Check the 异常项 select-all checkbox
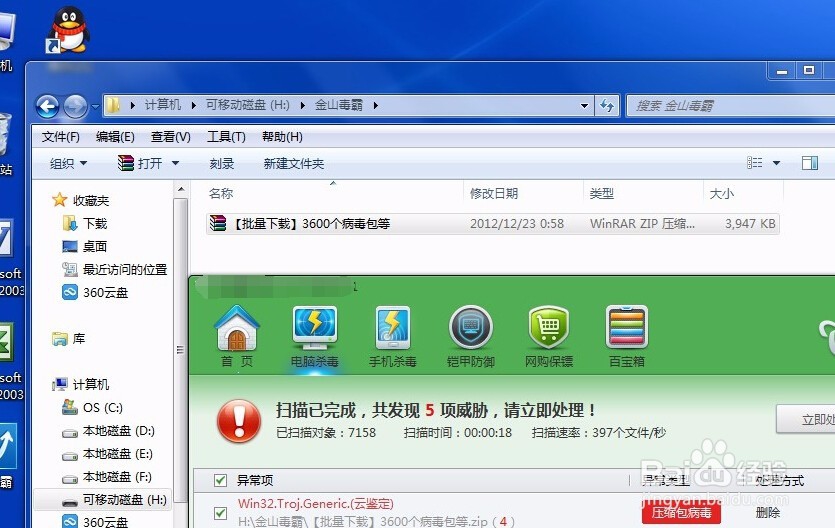 [x=220, y=481]
